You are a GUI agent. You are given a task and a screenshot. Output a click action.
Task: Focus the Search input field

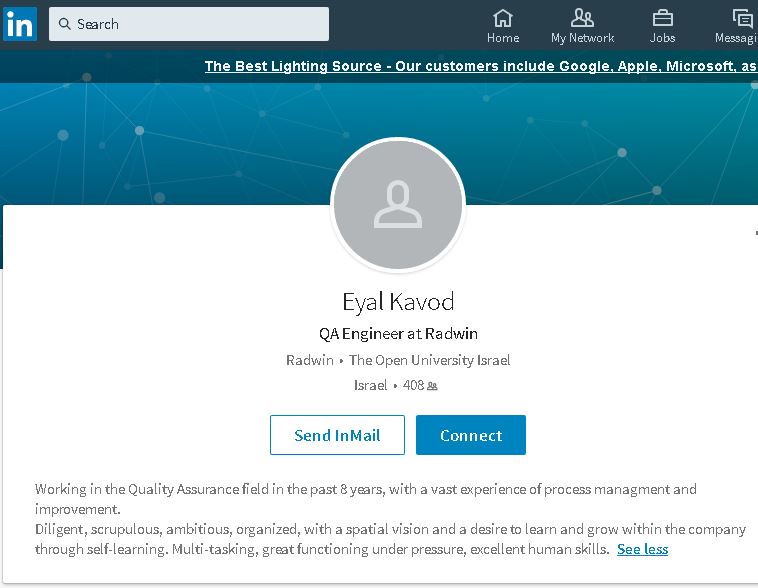click(x=198, y=24)
